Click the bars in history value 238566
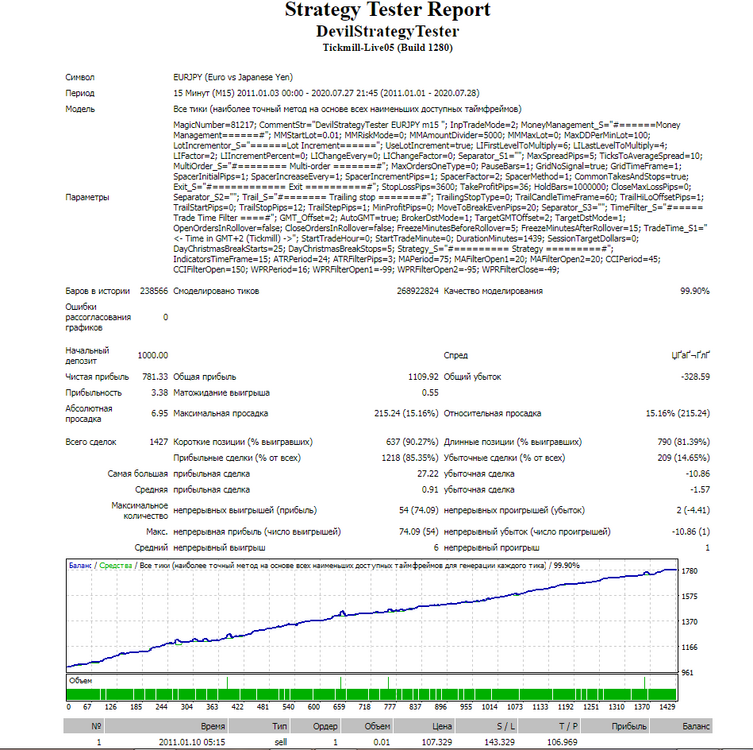753x750 pixels. [x=154, y=291]
